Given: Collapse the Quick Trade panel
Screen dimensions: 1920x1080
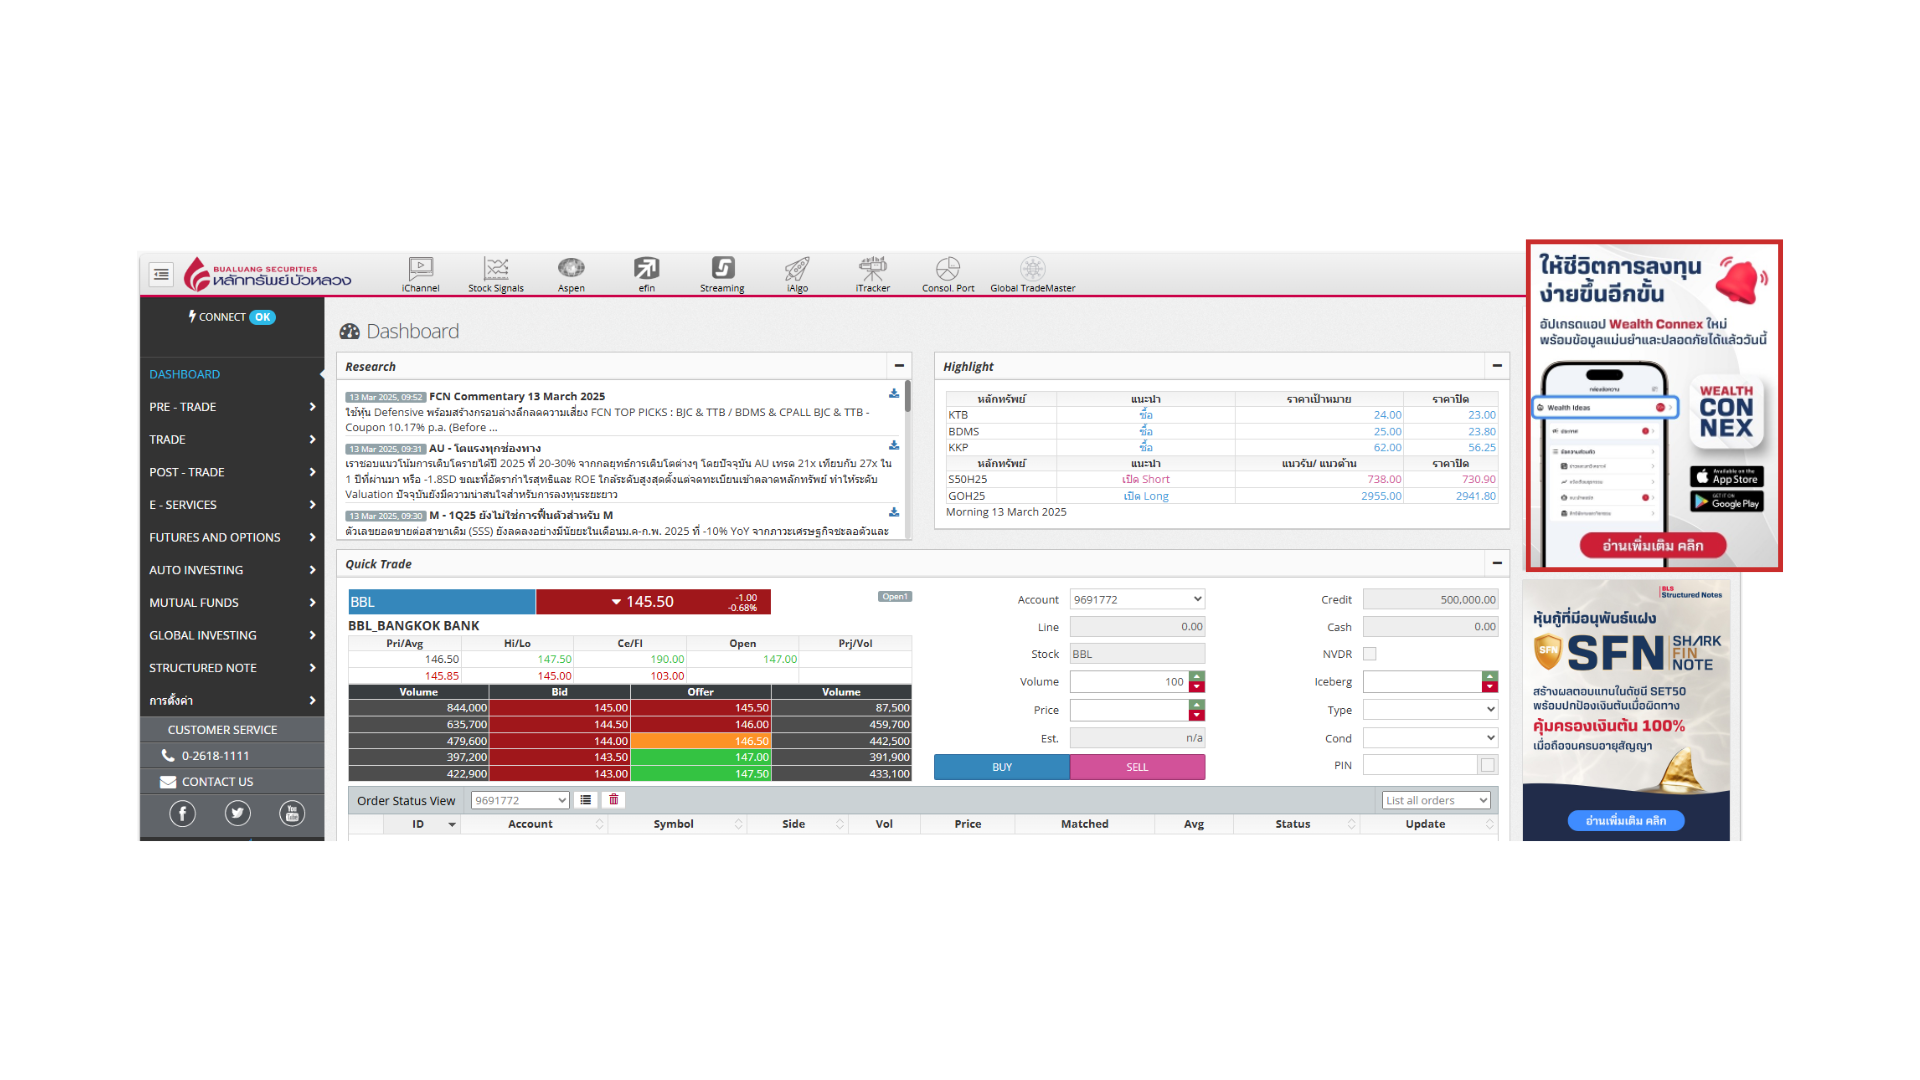Looking at the screenshot, I should [1497, 563].
